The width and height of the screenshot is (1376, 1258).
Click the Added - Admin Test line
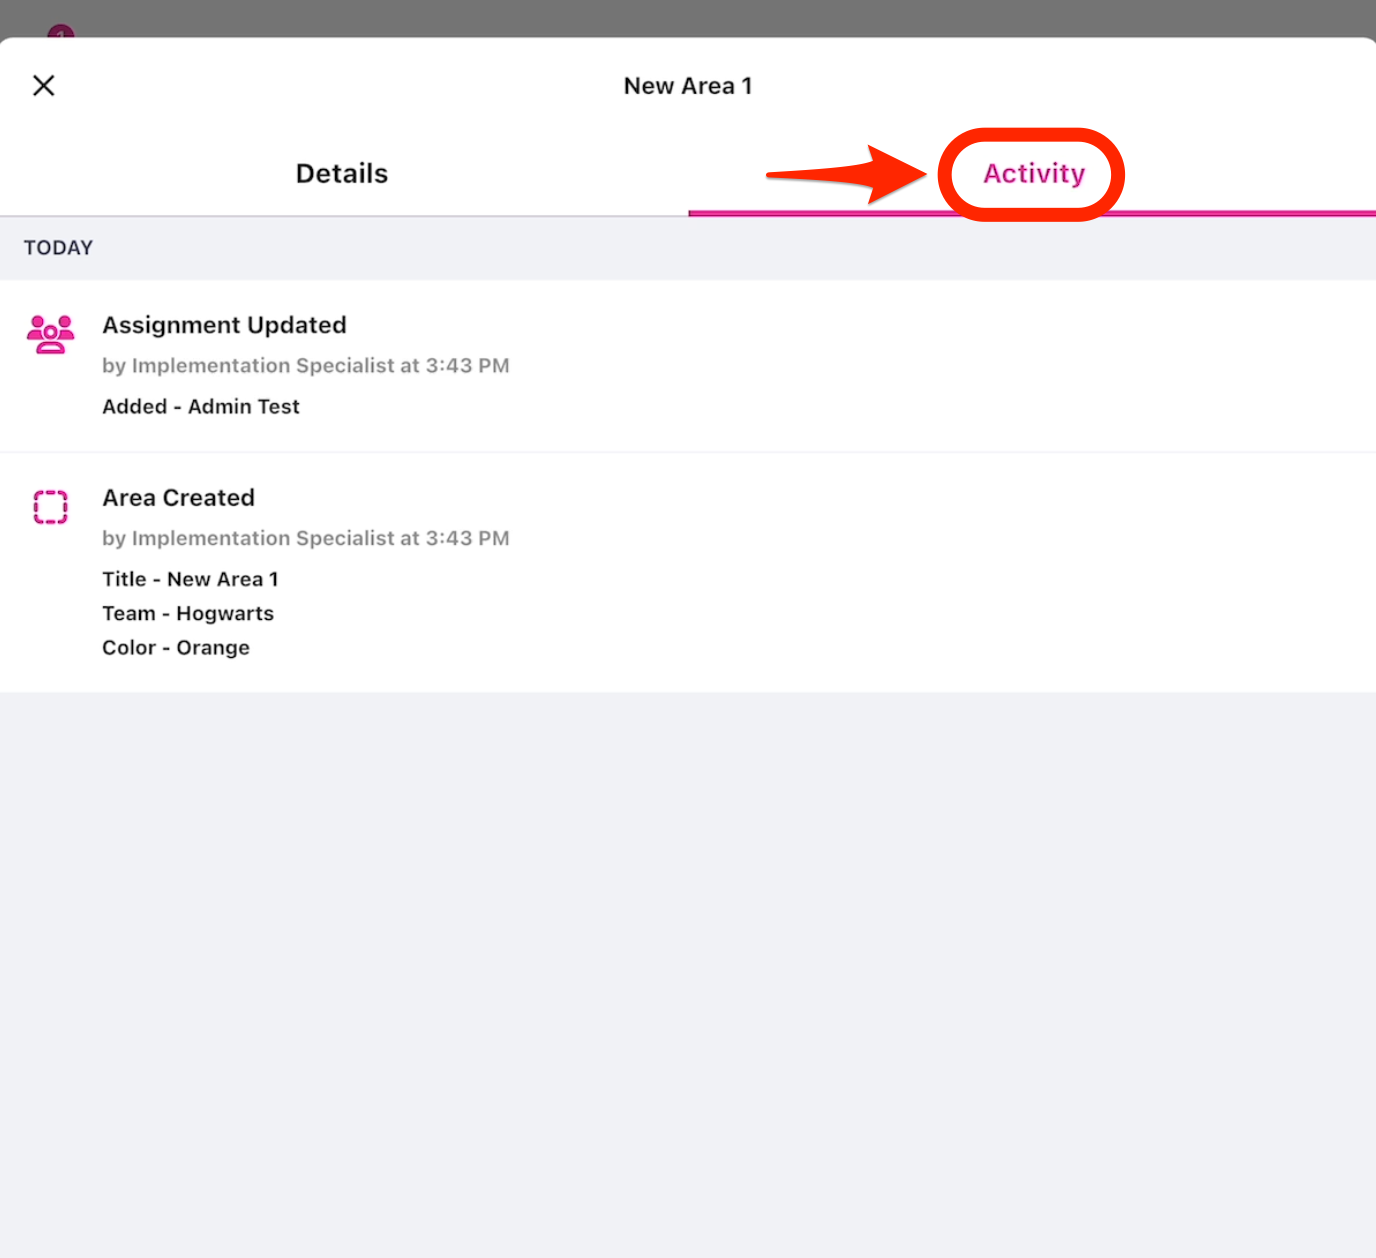[x=200, y=407]
